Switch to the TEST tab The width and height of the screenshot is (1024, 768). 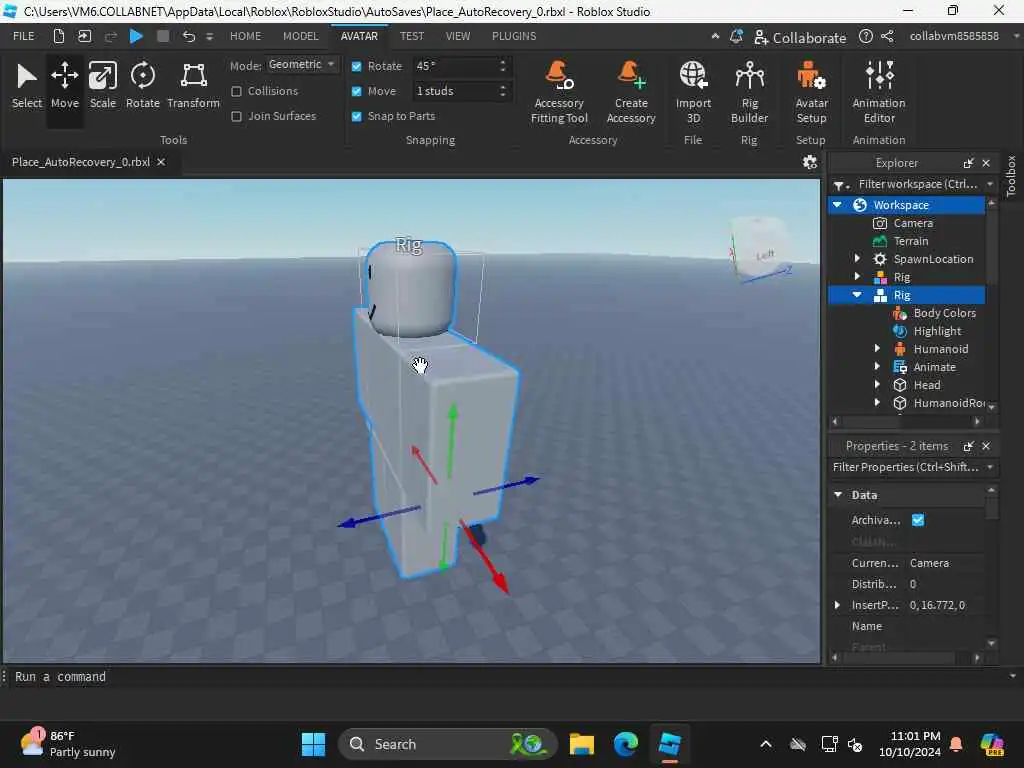[x=411, y=37]
